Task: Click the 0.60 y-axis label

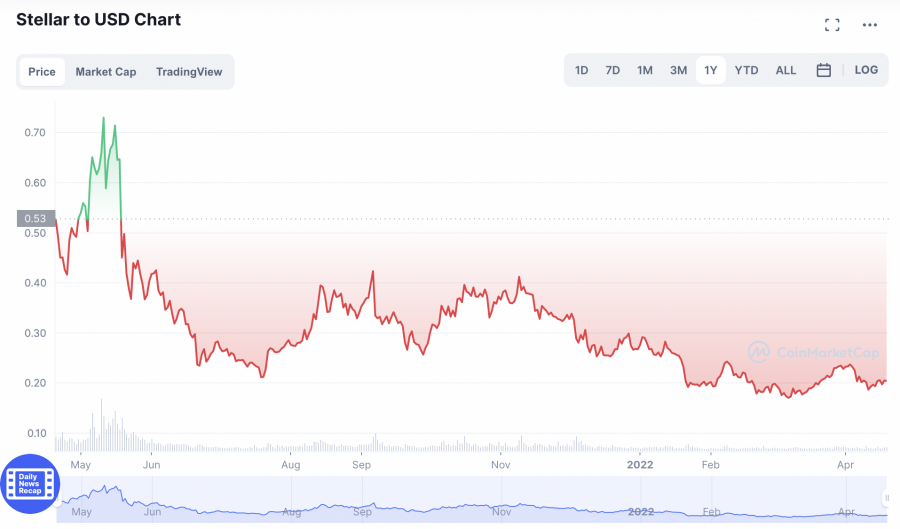Action: click(x=35, y=183)
